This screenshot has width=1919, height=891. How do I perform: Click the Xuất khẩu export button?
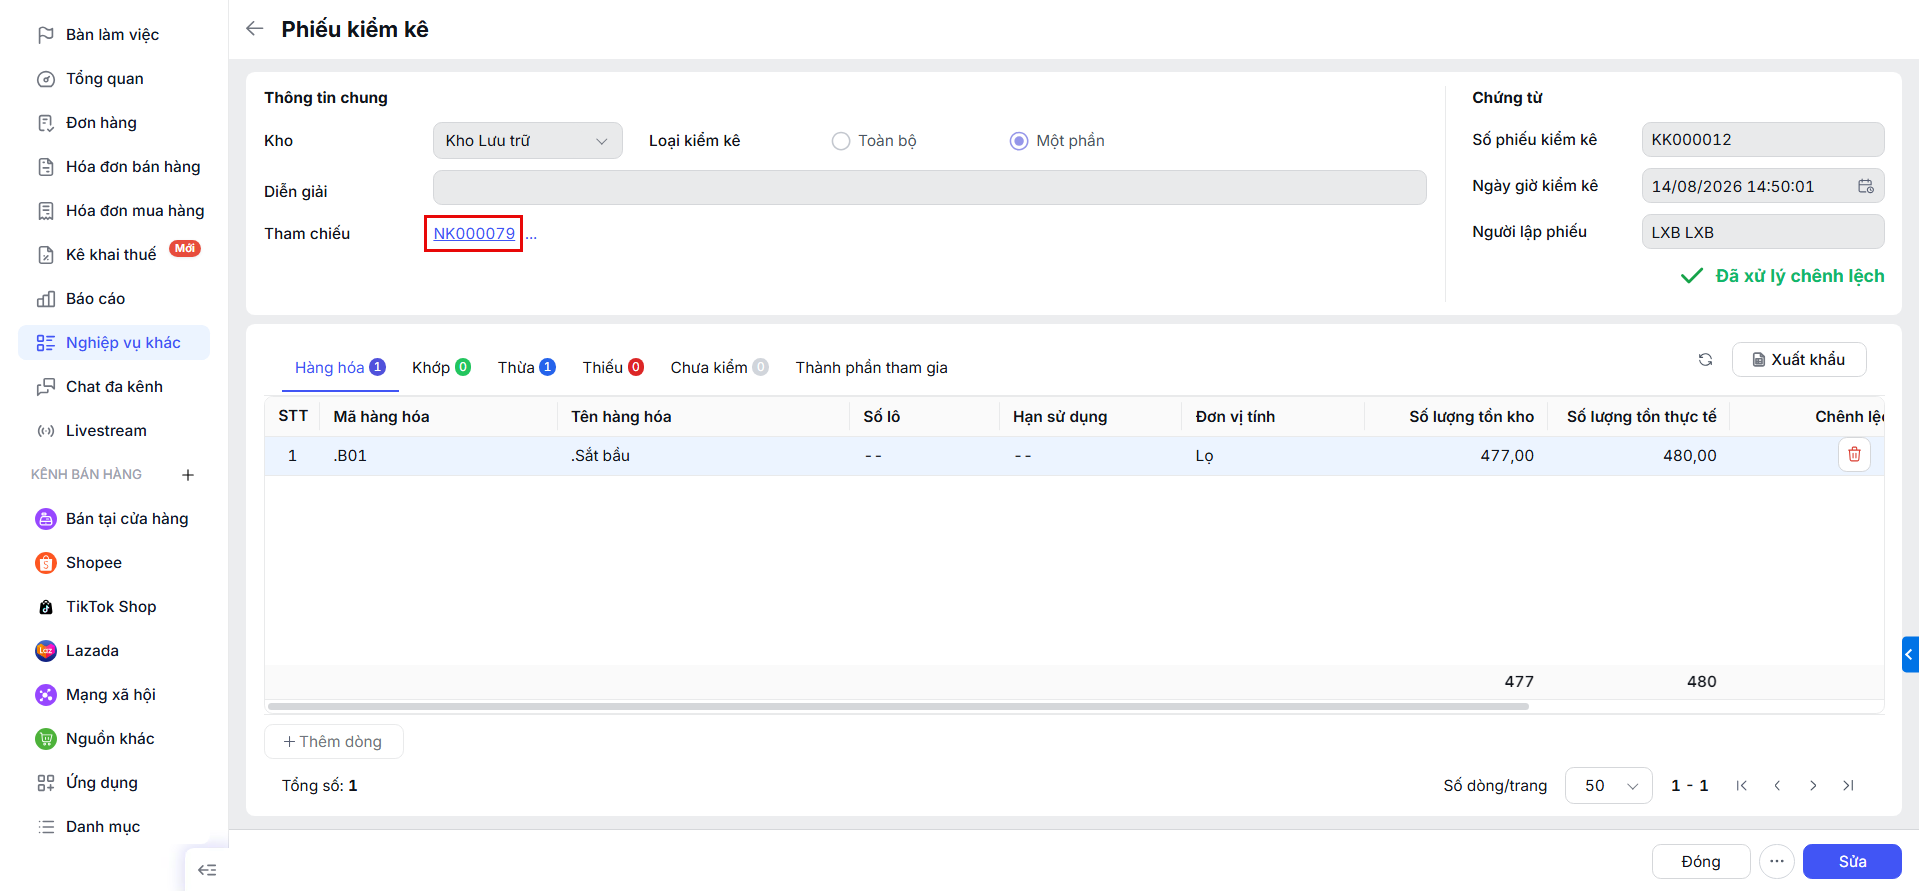1799,360
